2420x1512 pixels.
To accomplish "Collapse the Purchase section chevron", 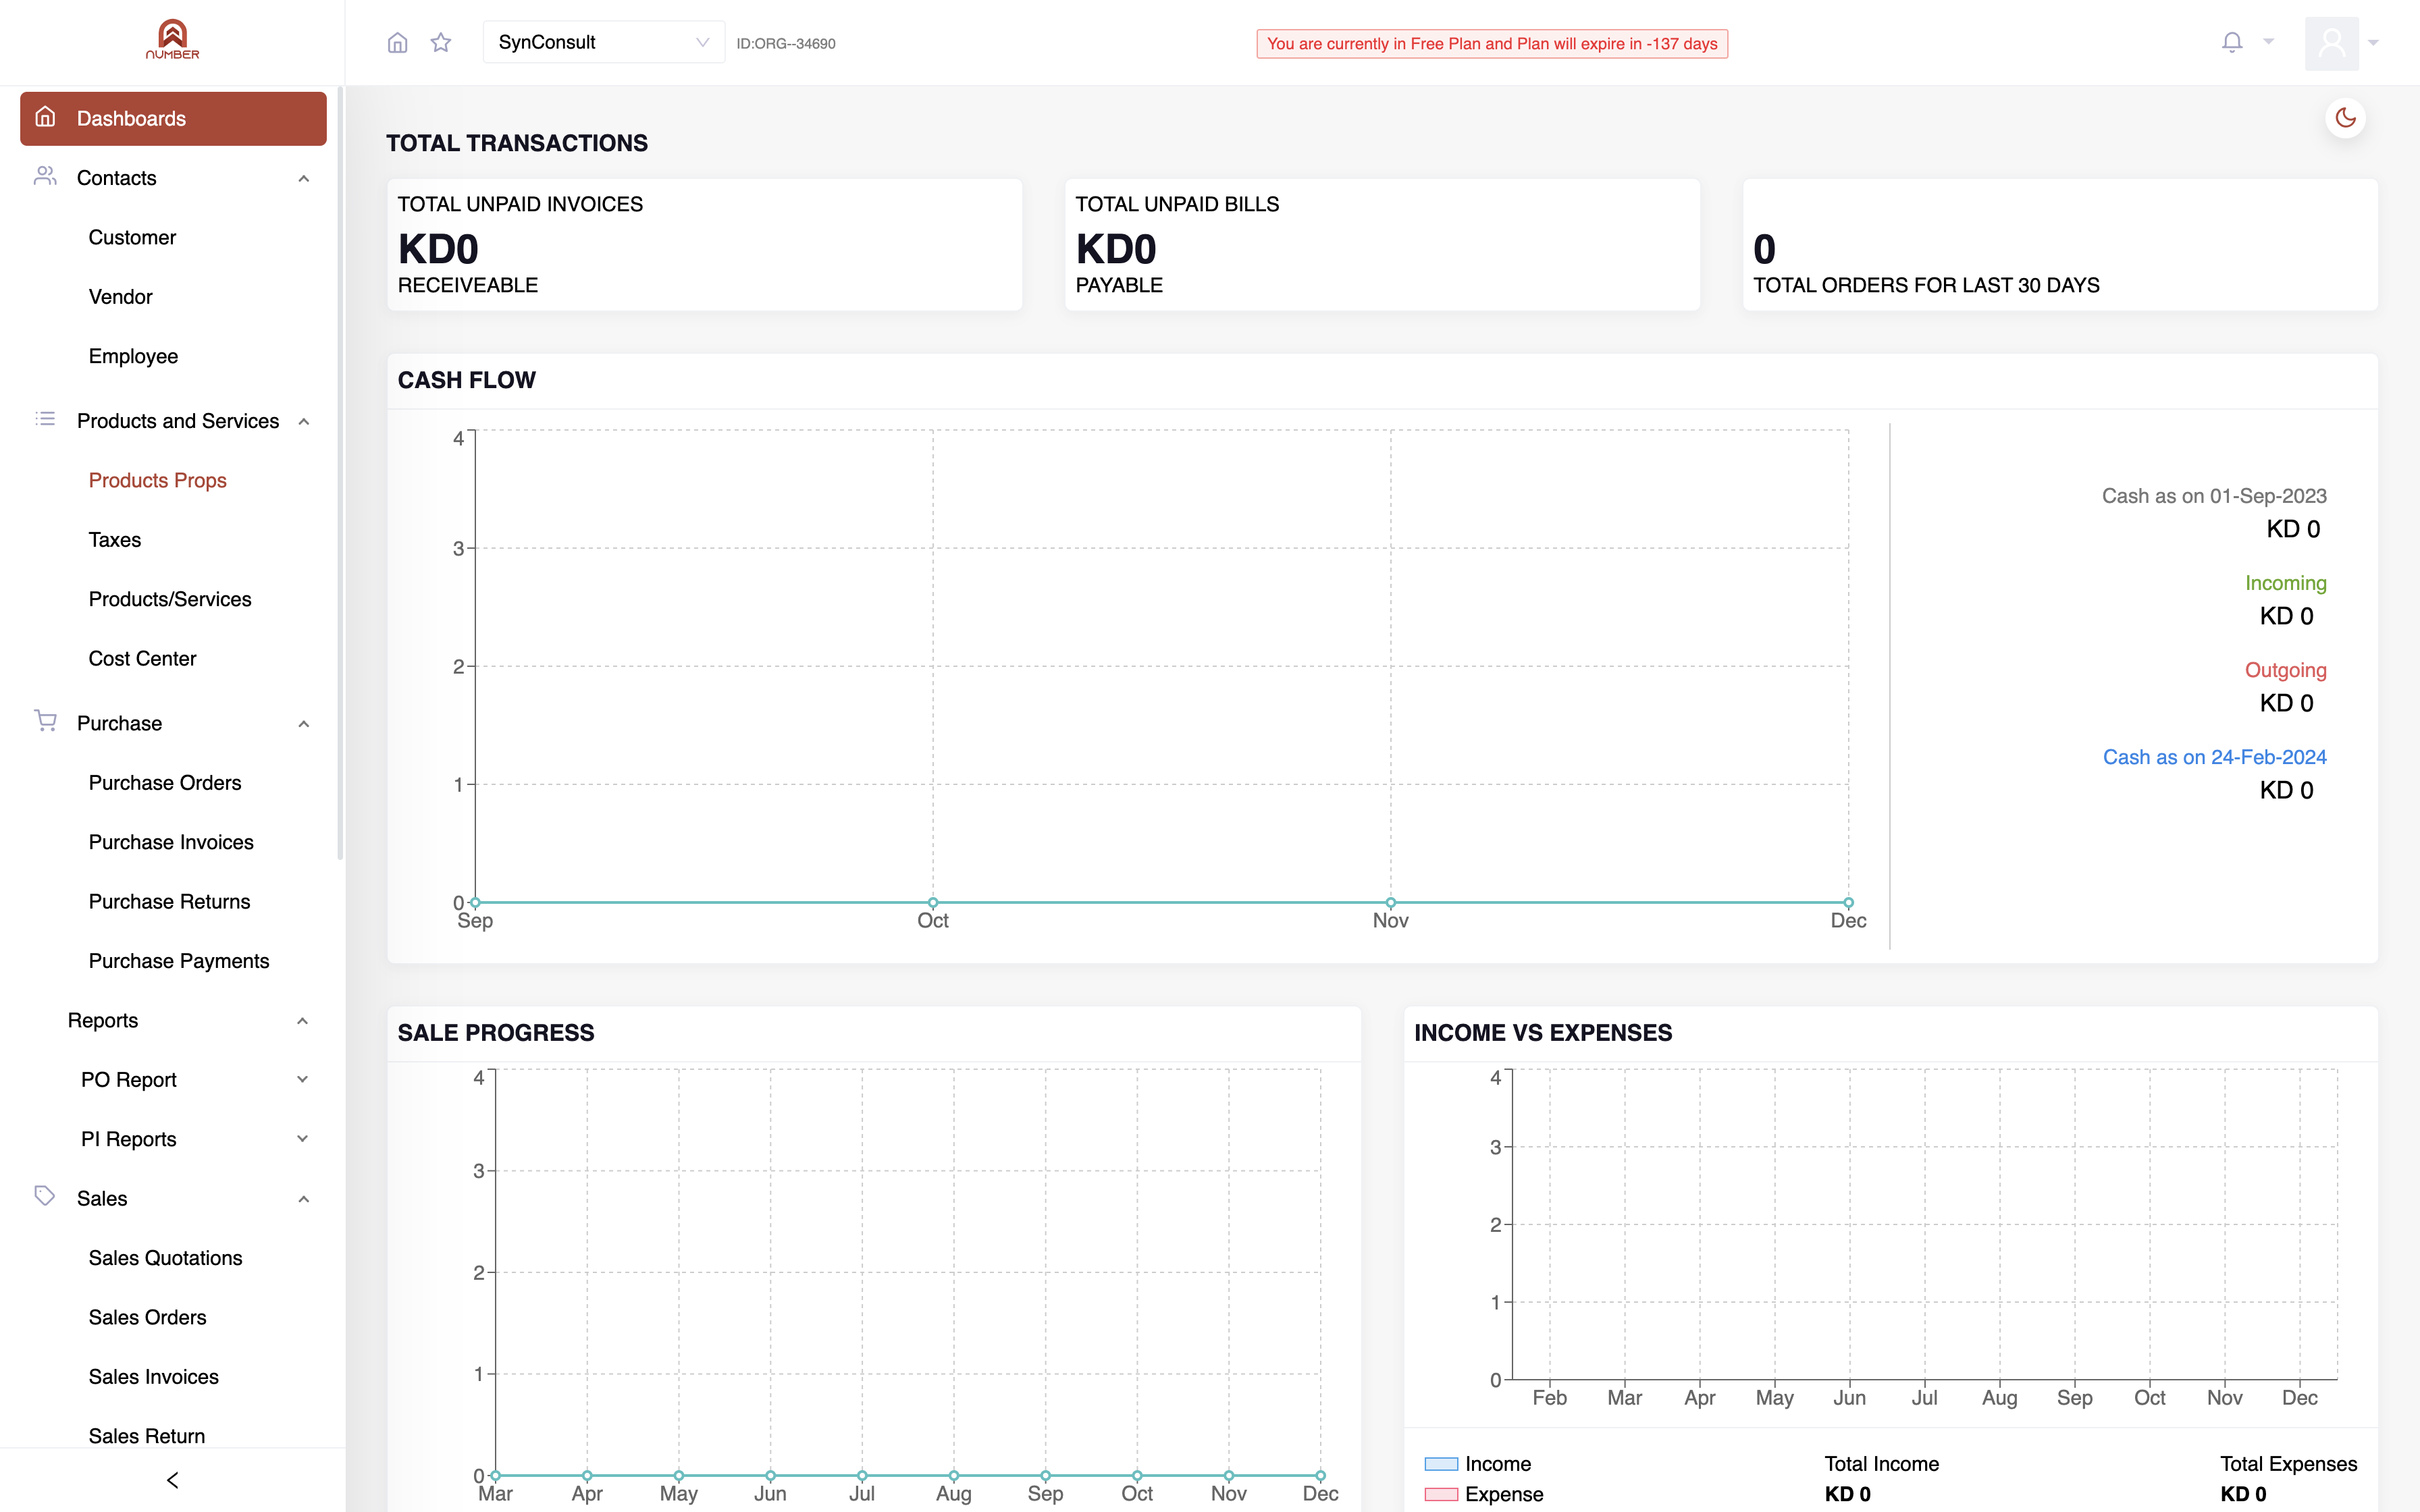I will [x=303, y=723].
